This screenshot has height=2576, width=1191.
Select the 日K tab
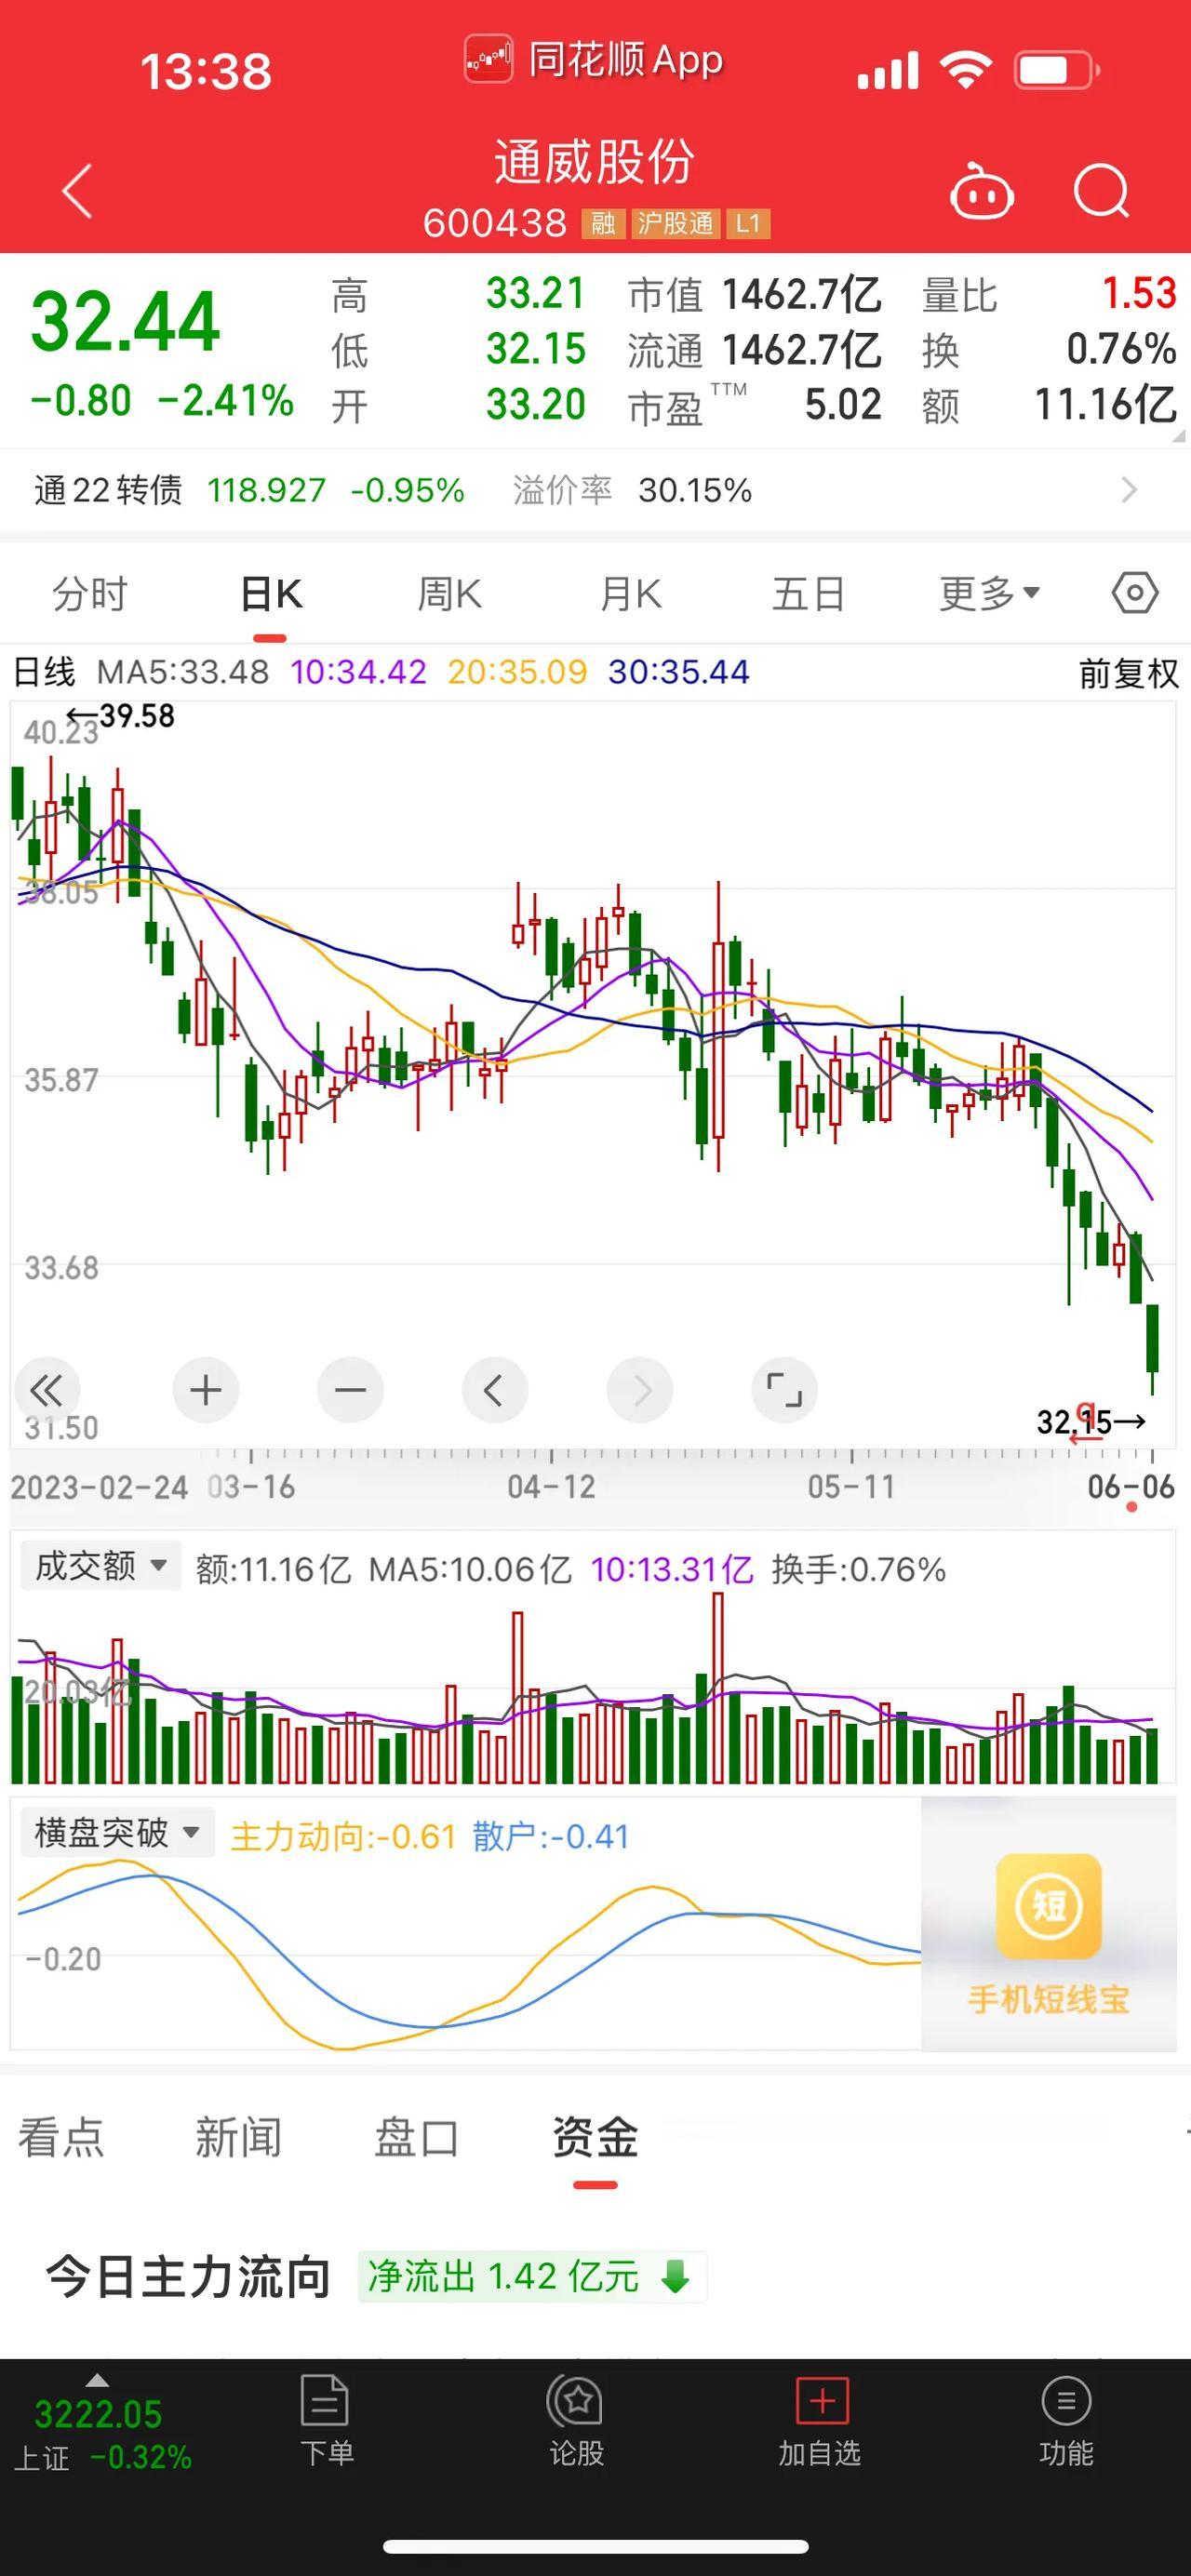click(x=271, y=594)
